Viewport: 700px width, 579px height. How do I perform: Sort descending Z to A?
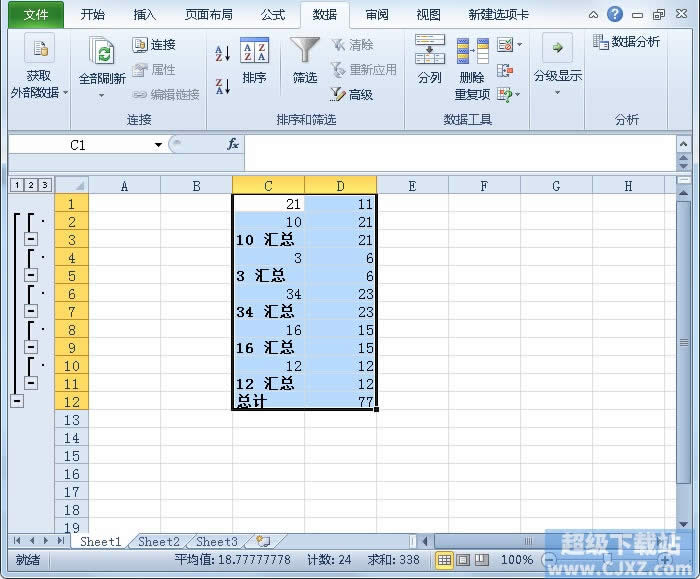point(222,86)
